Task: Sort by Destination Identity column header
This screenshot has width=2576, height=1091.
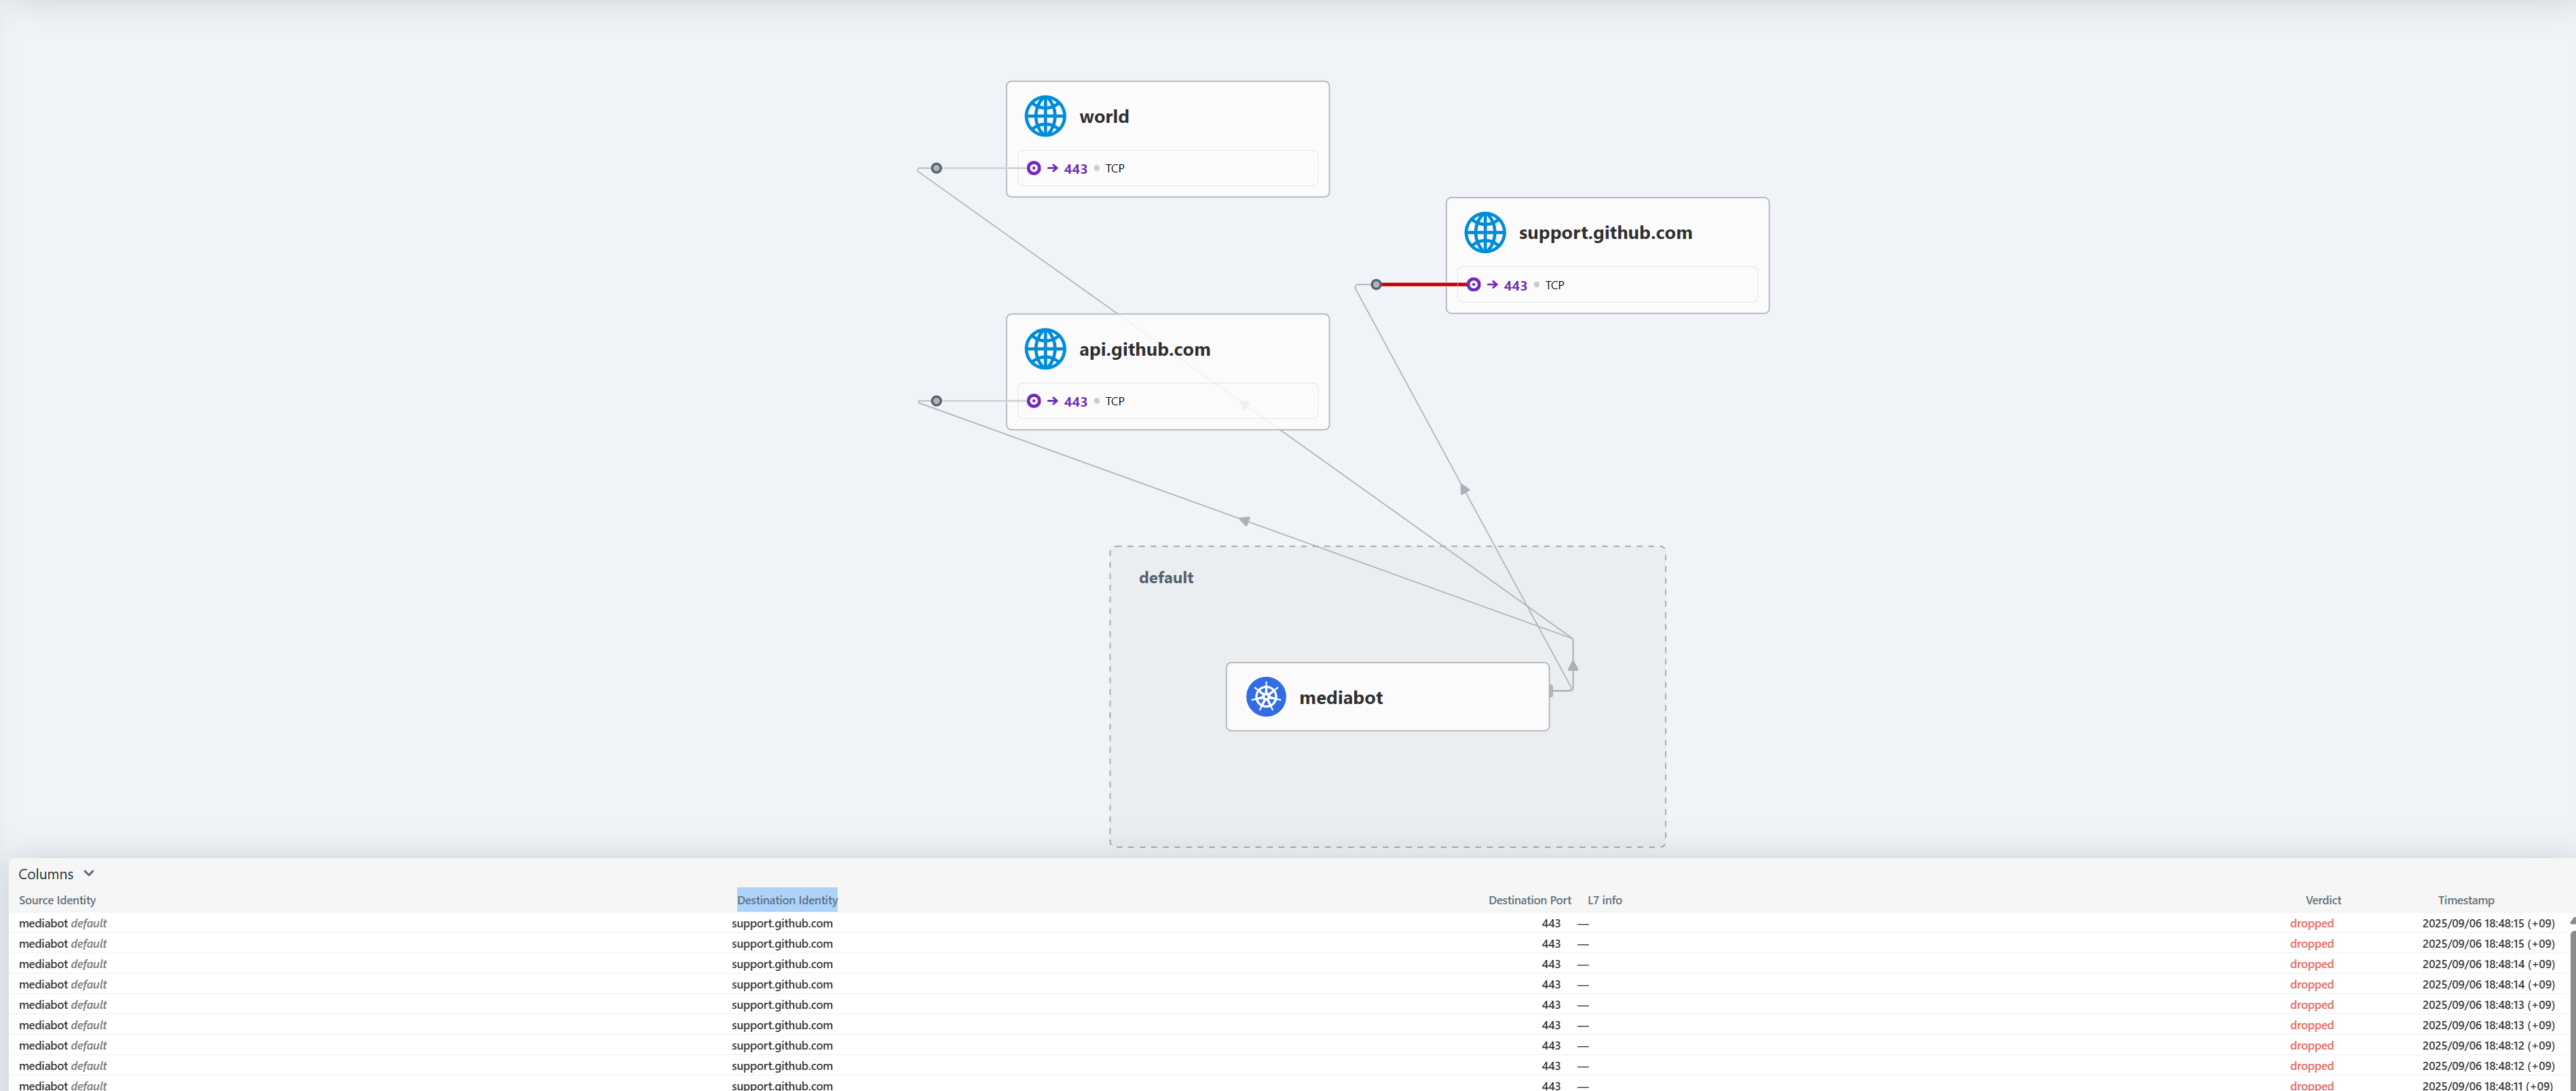Action: pos(787,900)
